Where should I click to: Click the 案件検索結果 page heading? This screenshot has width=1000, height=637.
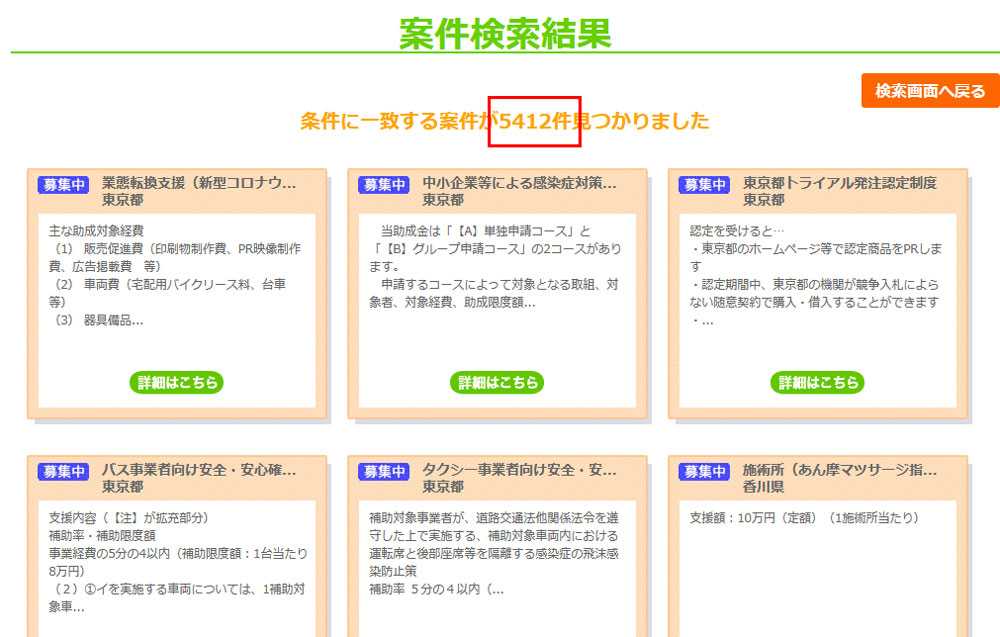click(x=505, y=33)
